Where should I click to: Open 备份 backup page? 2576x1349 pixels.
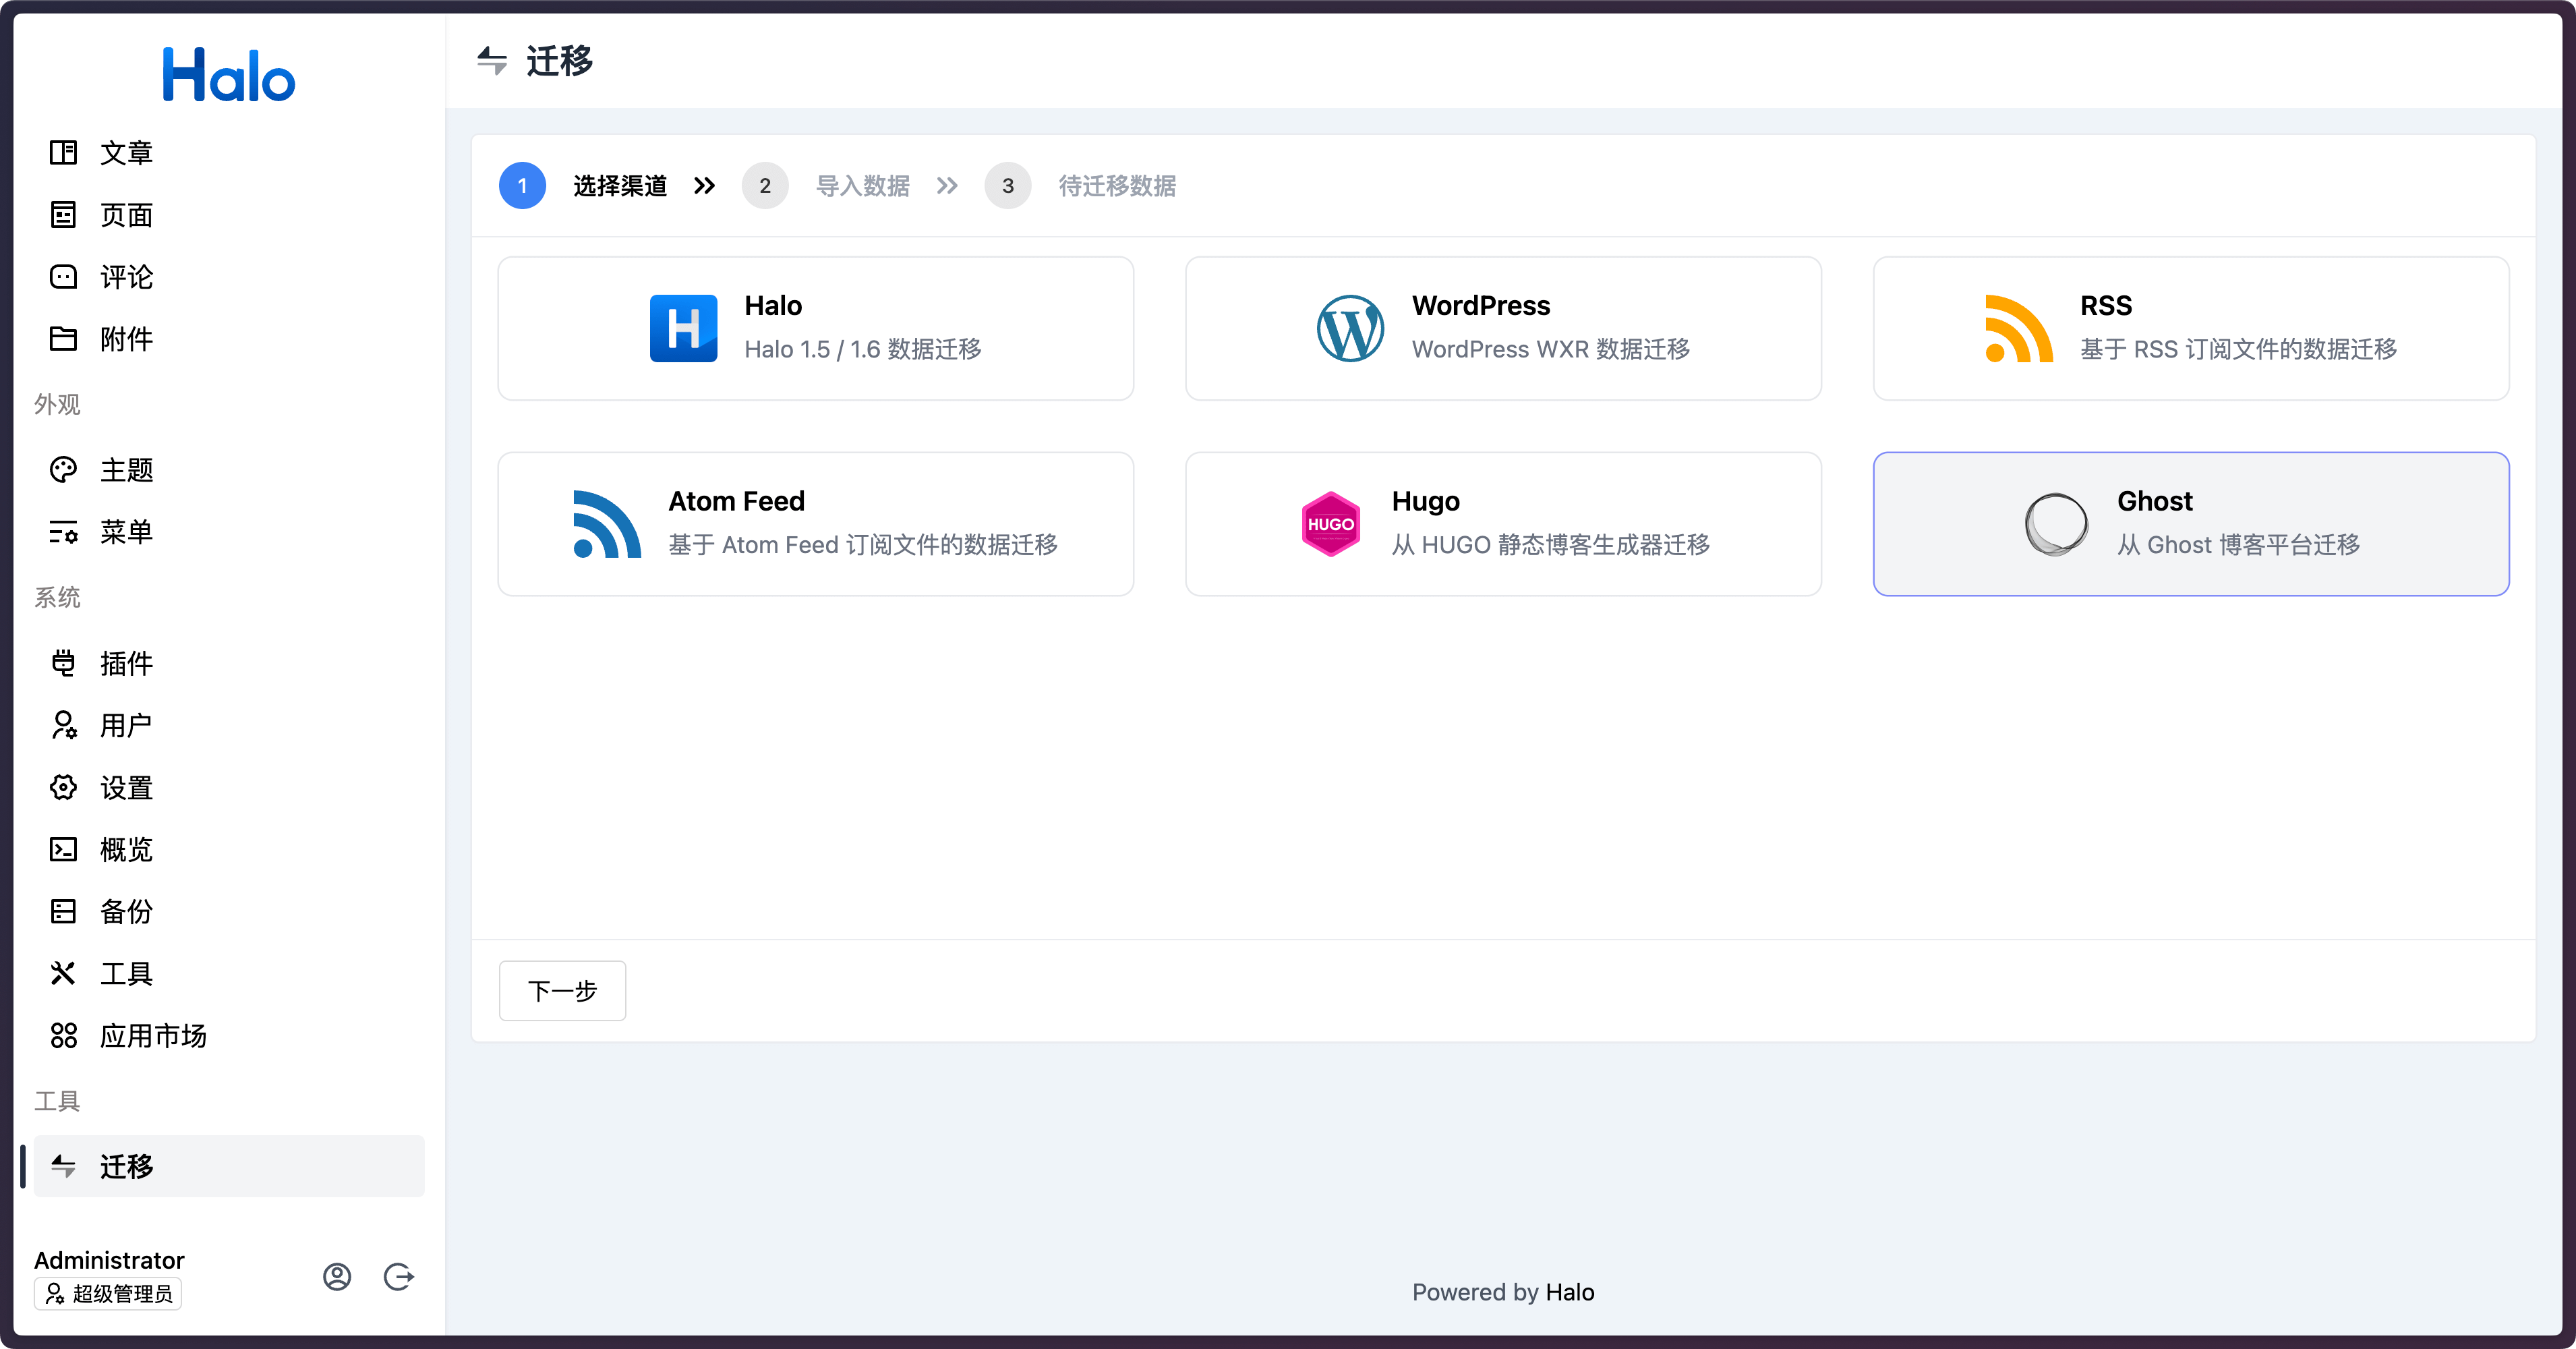126,911
